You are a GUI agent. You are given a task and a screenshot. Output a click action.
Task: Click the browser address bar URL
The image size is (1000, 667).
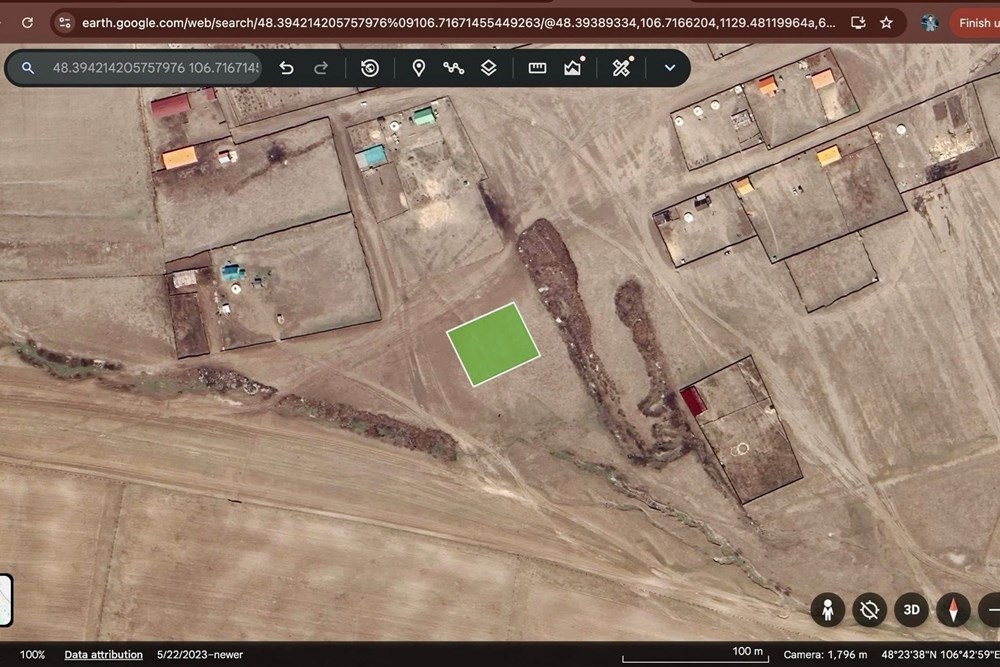pyautogui.click(x=458, y=23)
